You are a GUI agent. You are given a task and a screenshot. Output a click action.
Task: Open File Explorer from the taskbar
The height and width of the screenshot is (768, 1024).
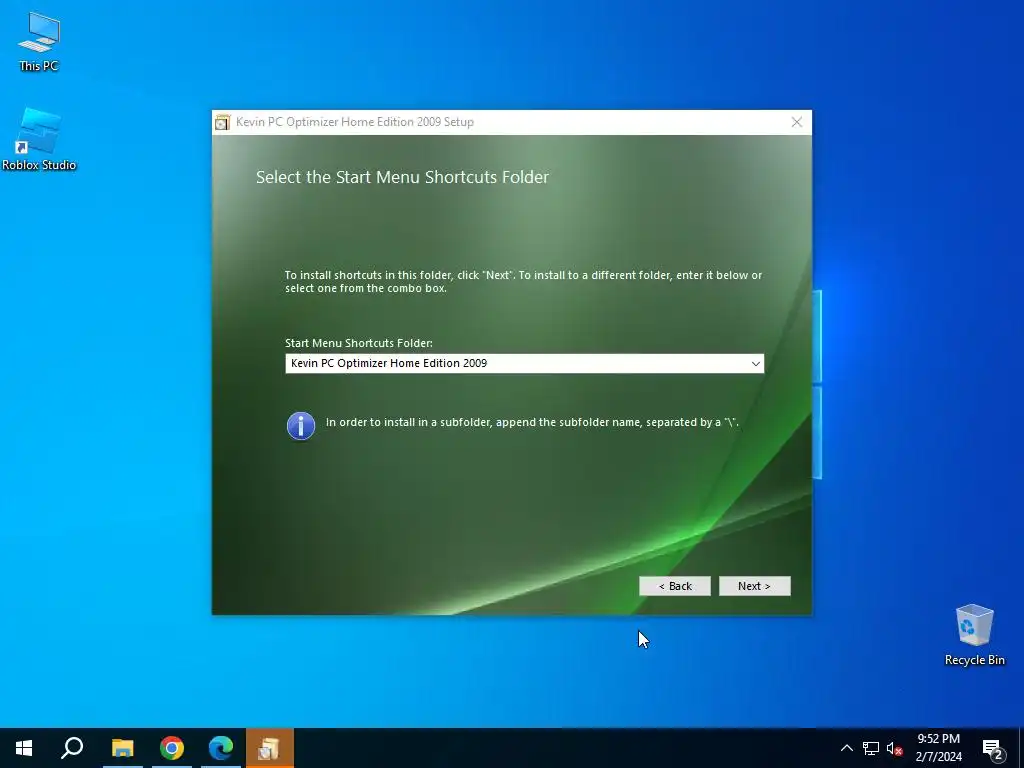click(122, 748)
